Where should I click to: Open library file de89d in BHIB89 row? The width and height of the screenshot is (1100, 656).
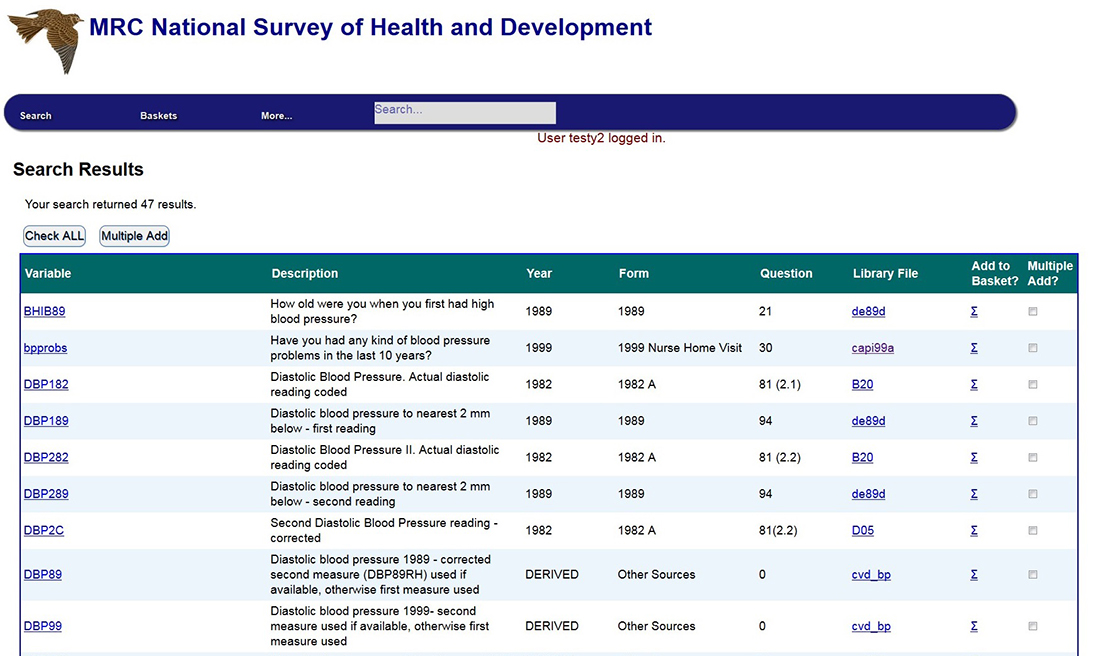(x=868, y=312)
